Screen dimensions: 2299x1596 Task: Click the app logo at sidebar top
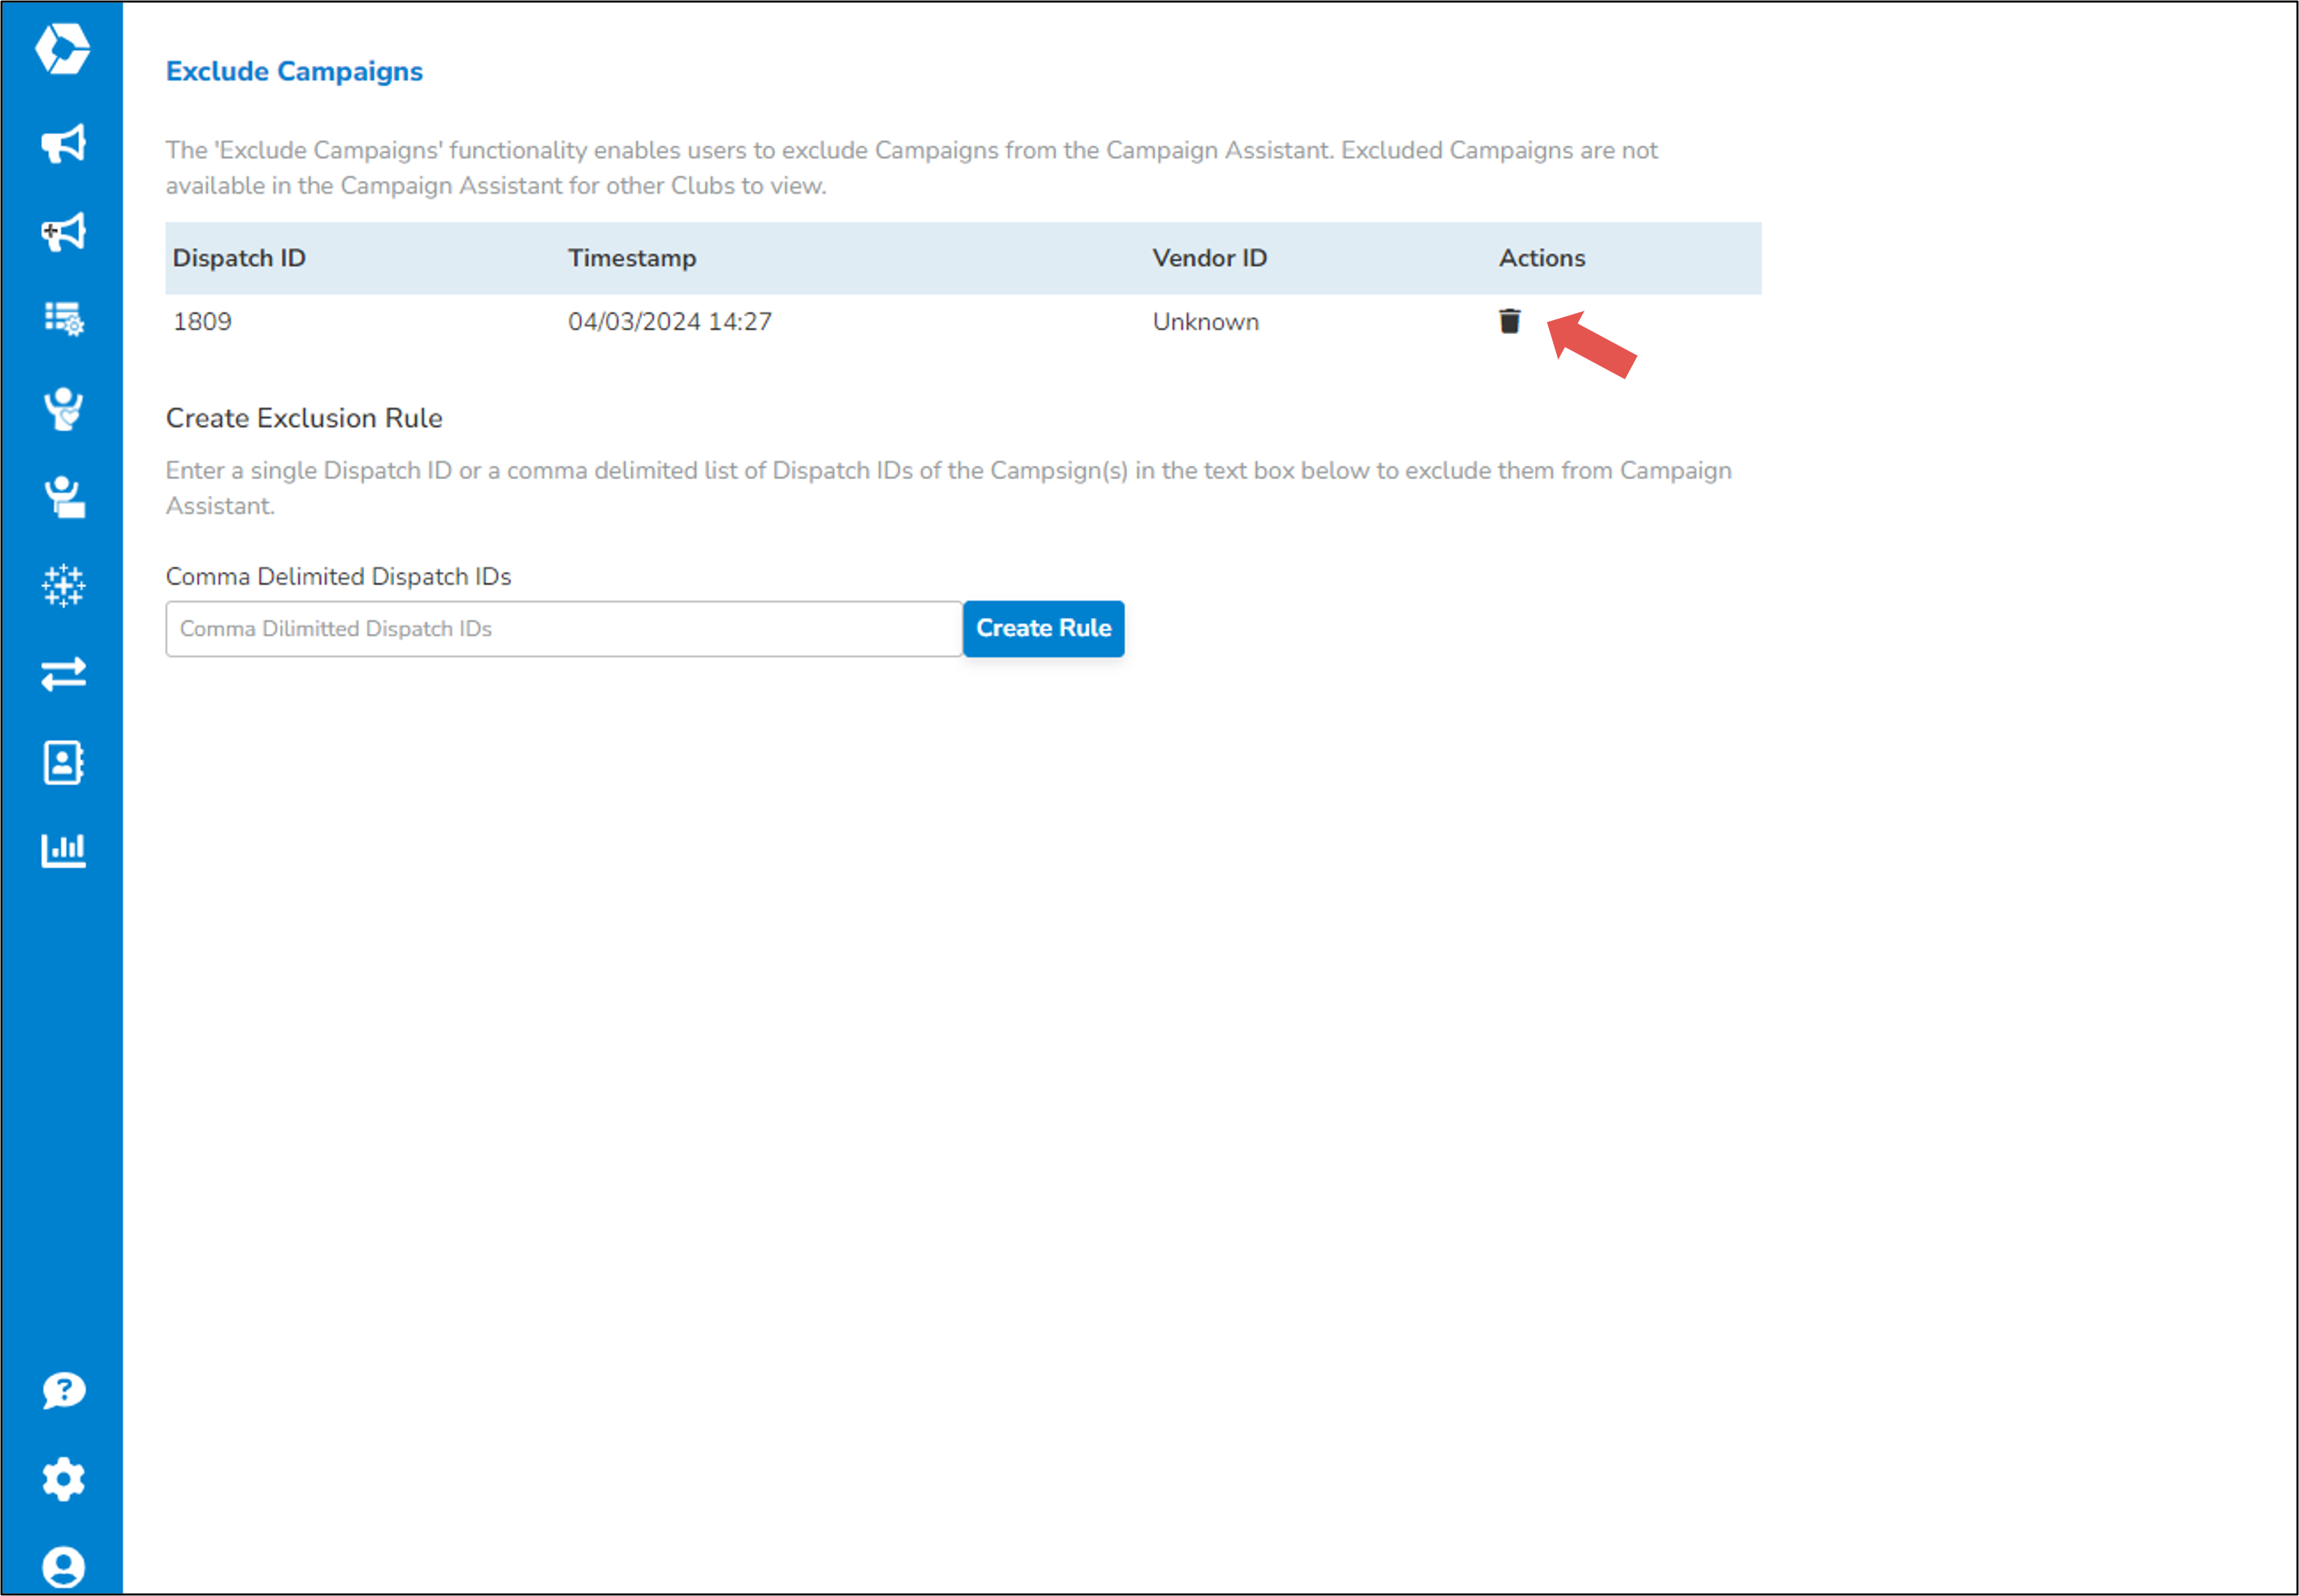[x=63, y=48]
